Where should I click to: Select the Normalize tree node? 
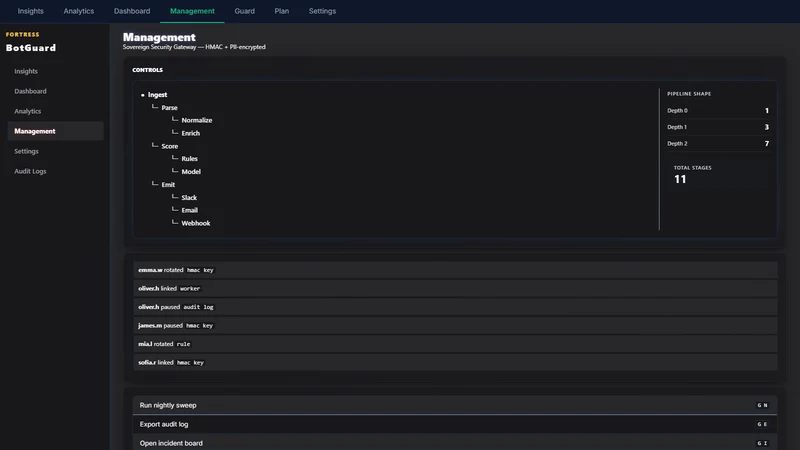(x=196, y=120)
